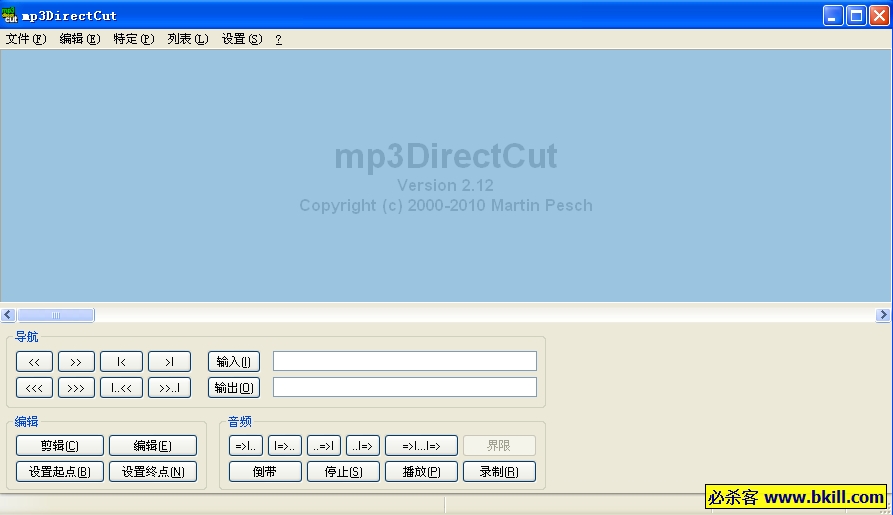Open the 设置(S) menu
The height and width of the screenshot is (515, 893).
(x=242, y=39)
